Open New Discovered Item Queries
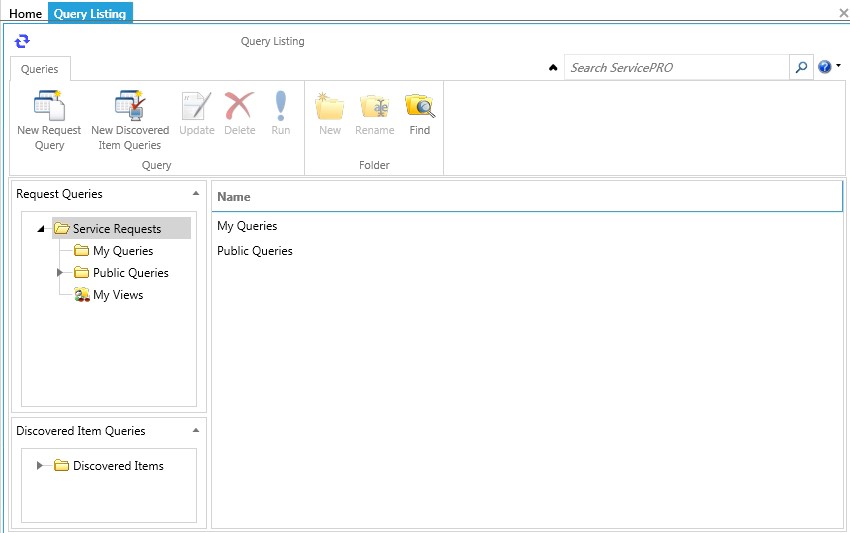850x533 pixels. [x=130, y=121]
